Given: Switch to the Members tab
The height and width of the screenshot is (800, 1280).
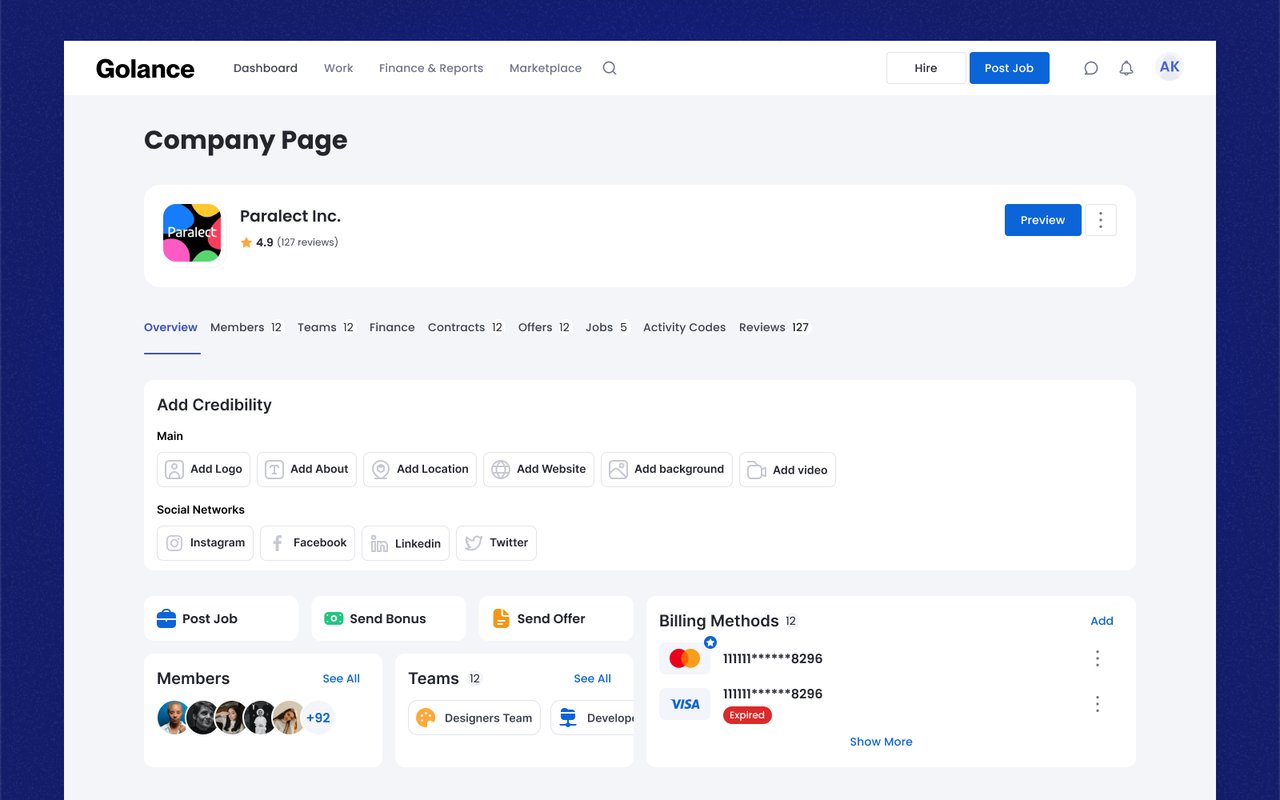Looking at the screenshot, I should click(x=247, y=327).
